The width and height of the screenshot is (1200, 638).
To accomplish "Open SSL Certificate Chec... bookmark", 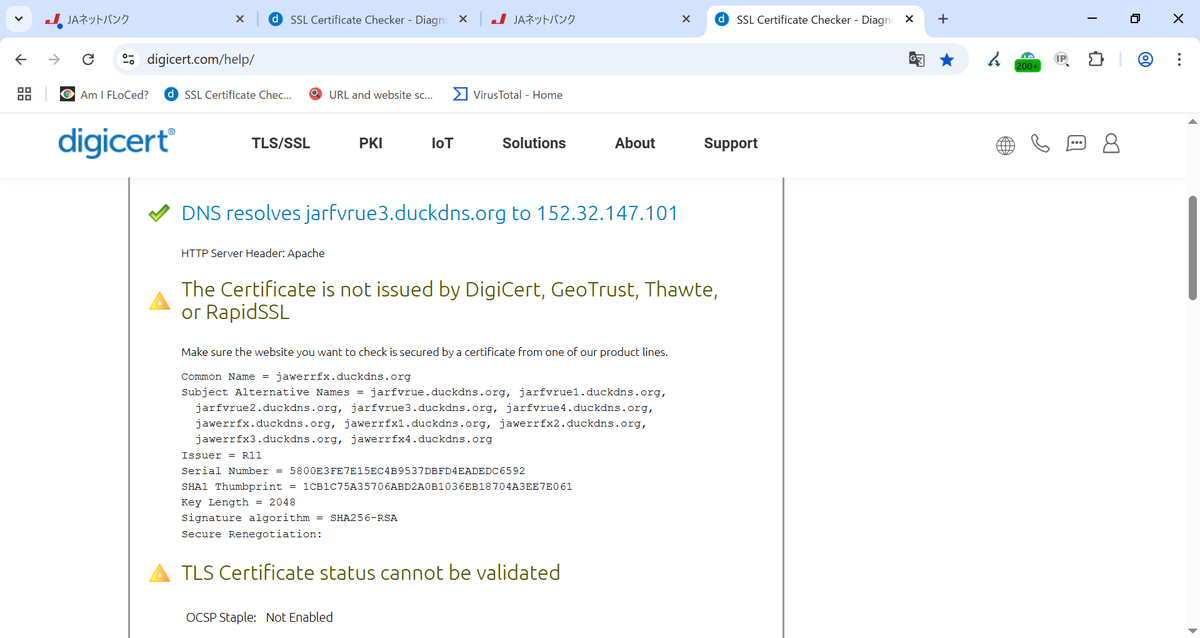I will coord(228,95).
